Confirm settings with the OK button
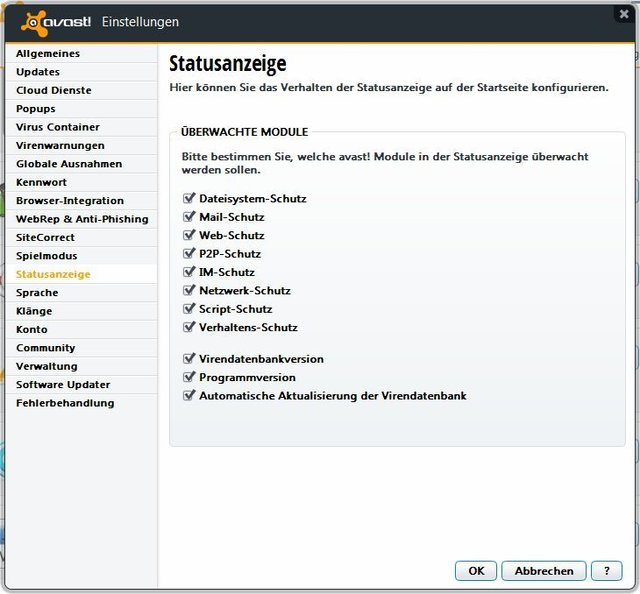 [x=476, y=570]
